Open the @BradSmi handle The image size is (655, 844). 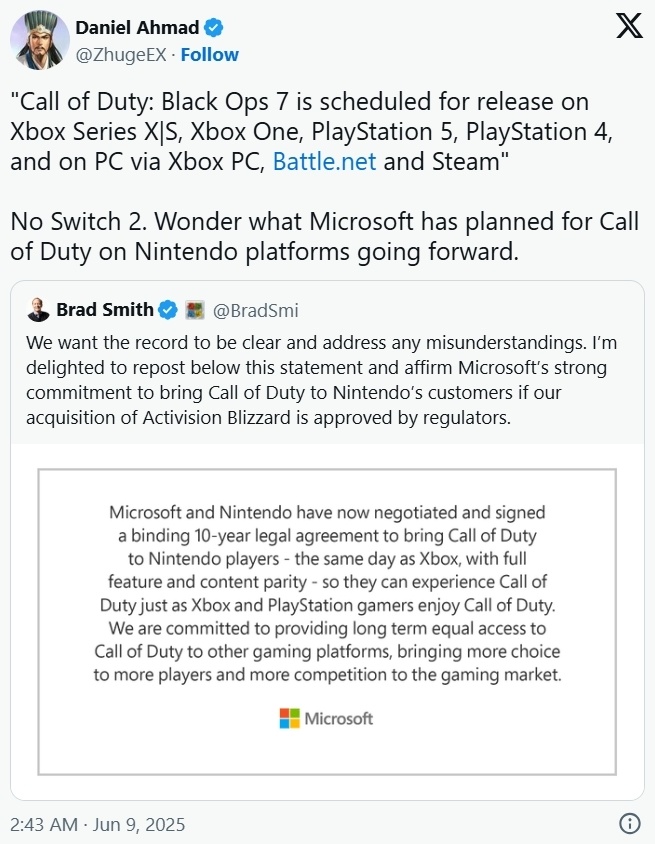[256, 311]
